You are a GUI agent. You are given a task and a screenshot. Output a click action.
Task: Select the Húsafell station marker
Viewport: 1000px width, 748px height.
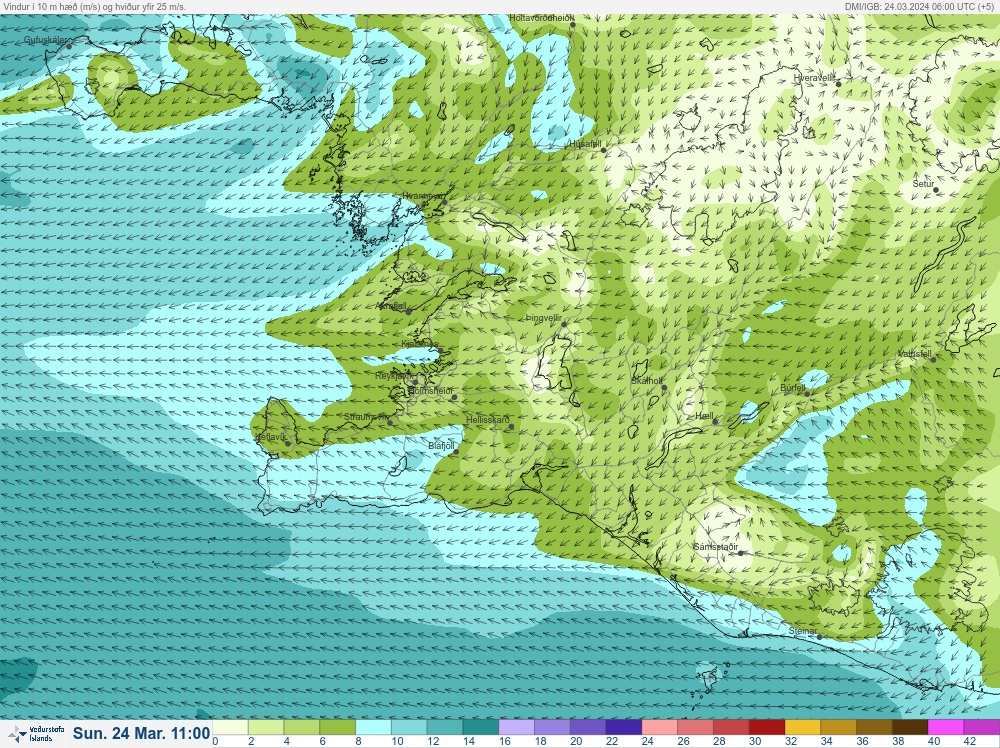tap(603, 150)
